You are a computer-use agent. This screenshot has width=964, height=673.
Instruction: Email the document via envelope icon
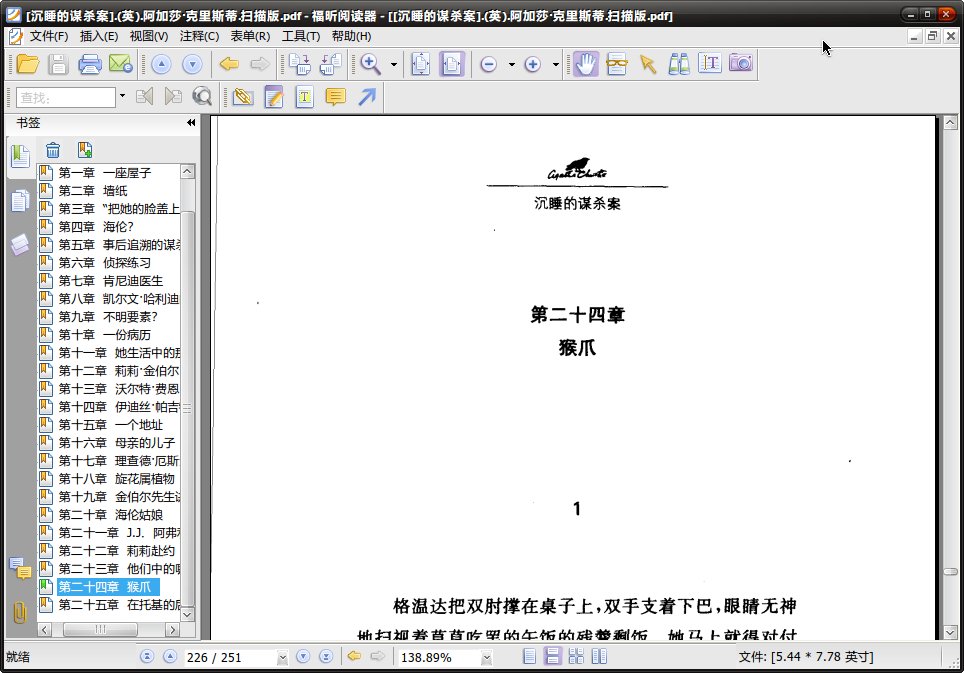coord(120,64)
